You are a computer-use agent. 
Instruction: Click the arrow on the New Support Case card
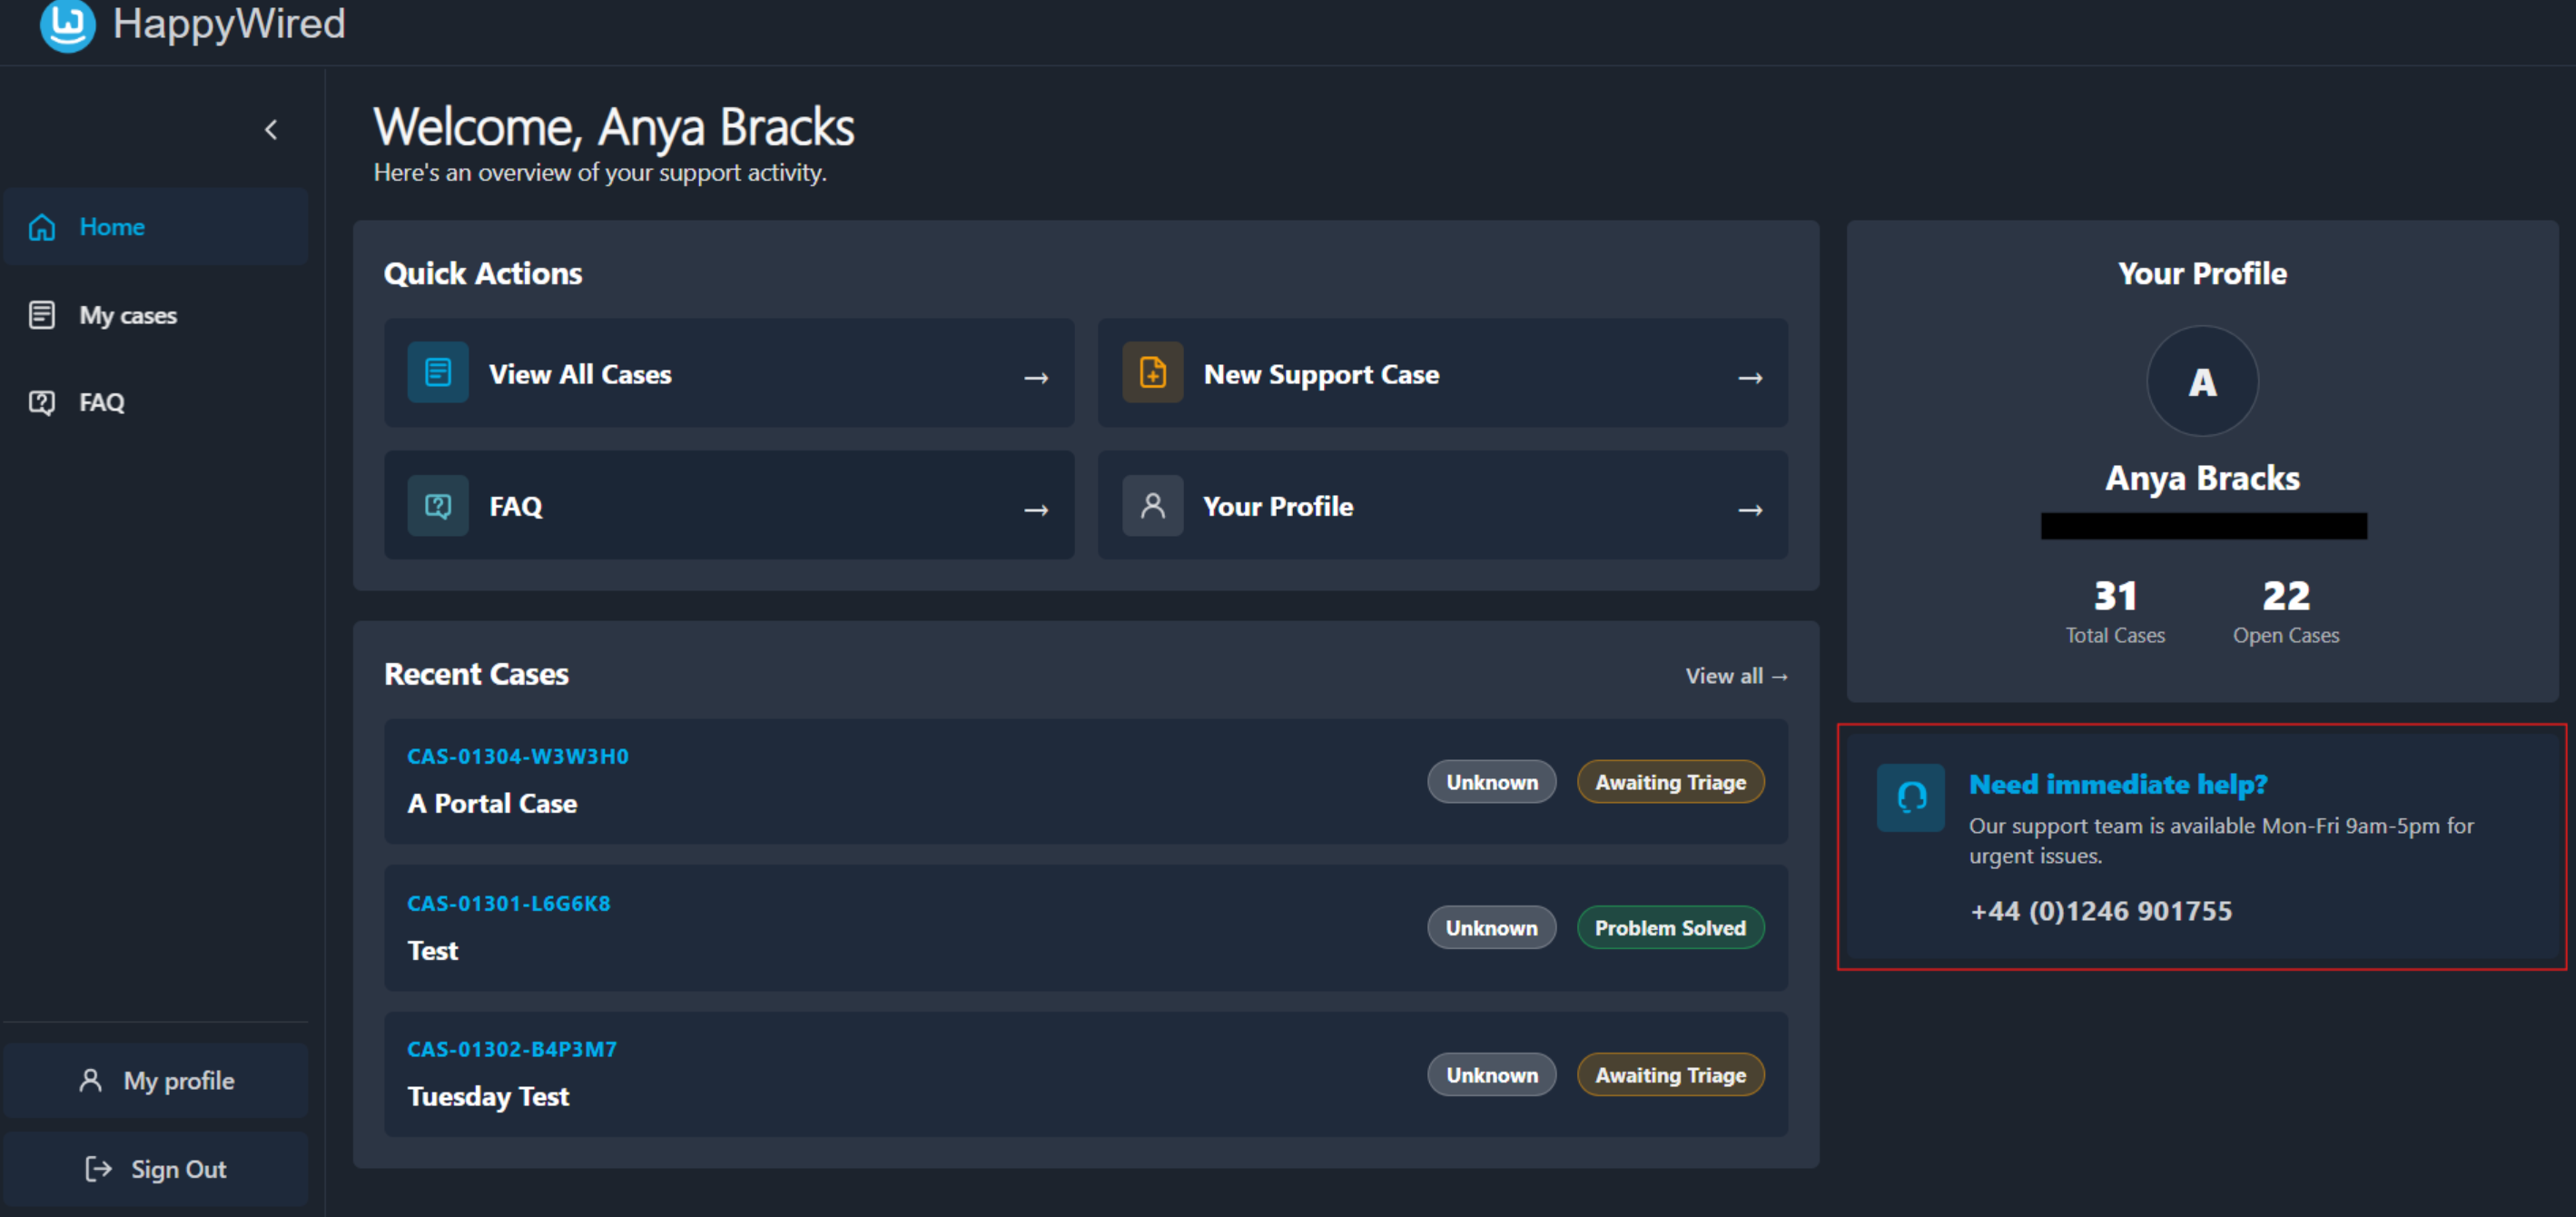[x=1750, y=377]
